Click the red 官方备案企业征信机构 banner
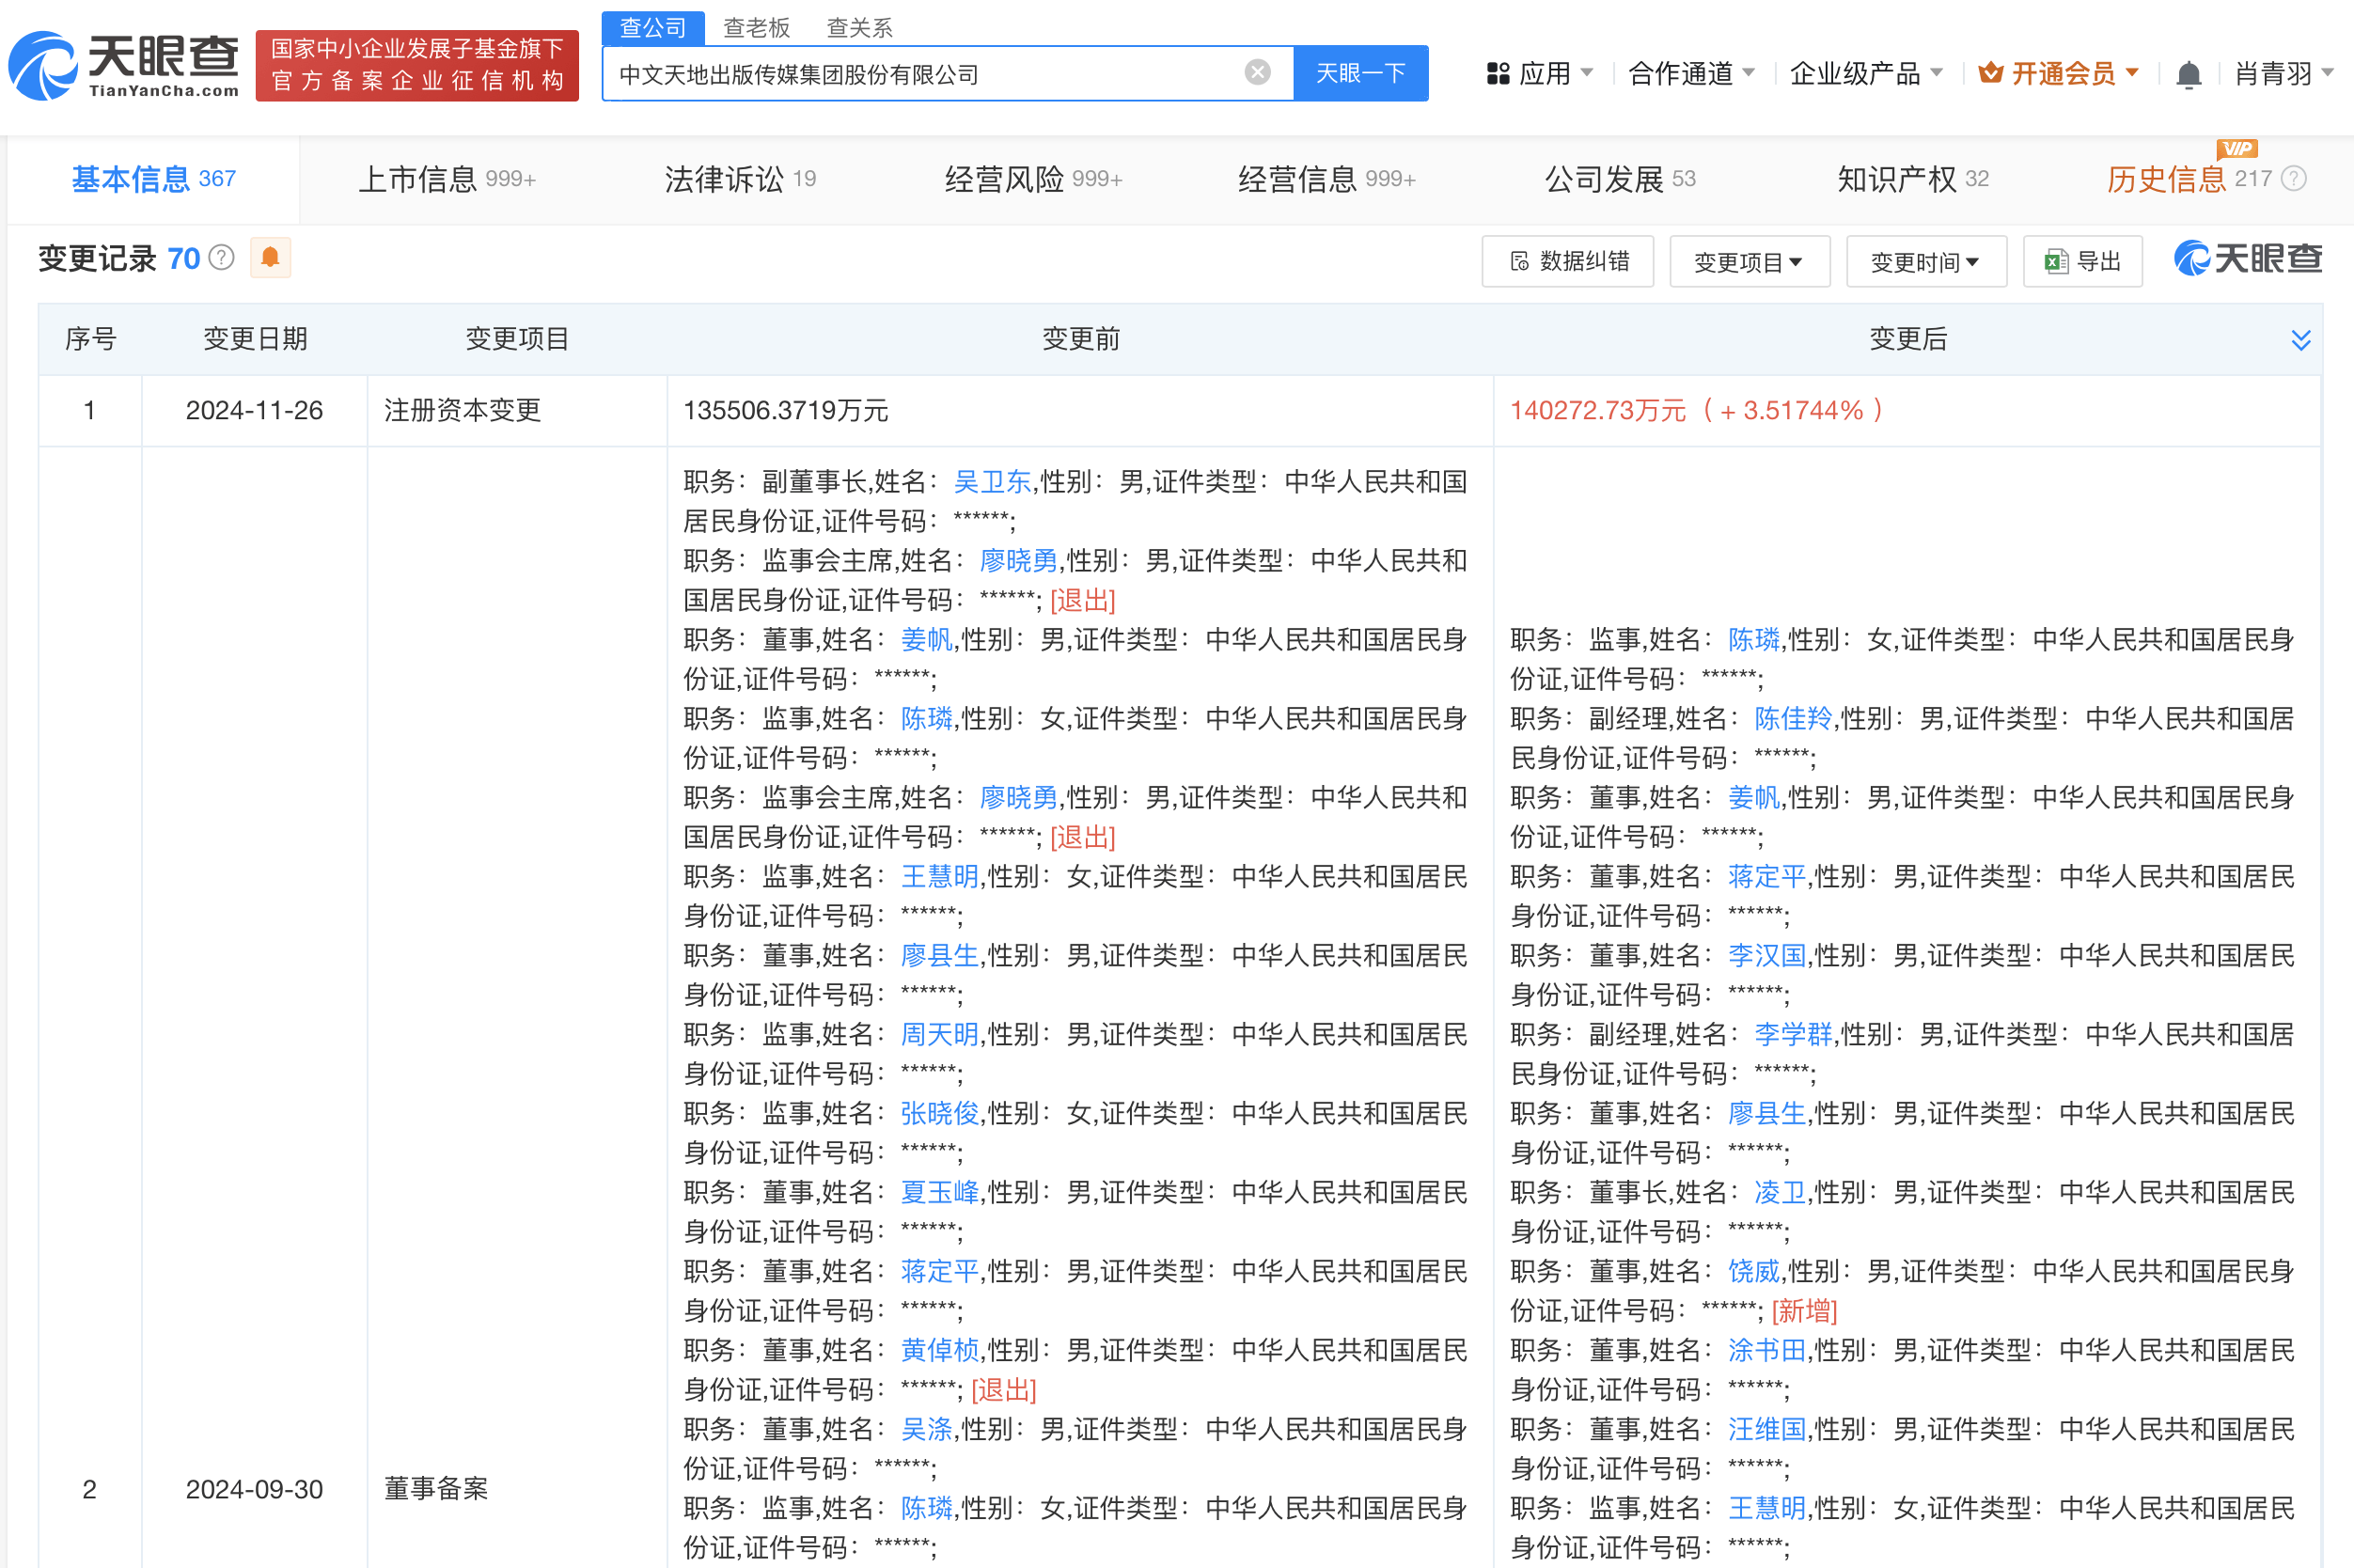This screenshot has width=2354, height=1568. pyautogui.click(x=417, y=65)
